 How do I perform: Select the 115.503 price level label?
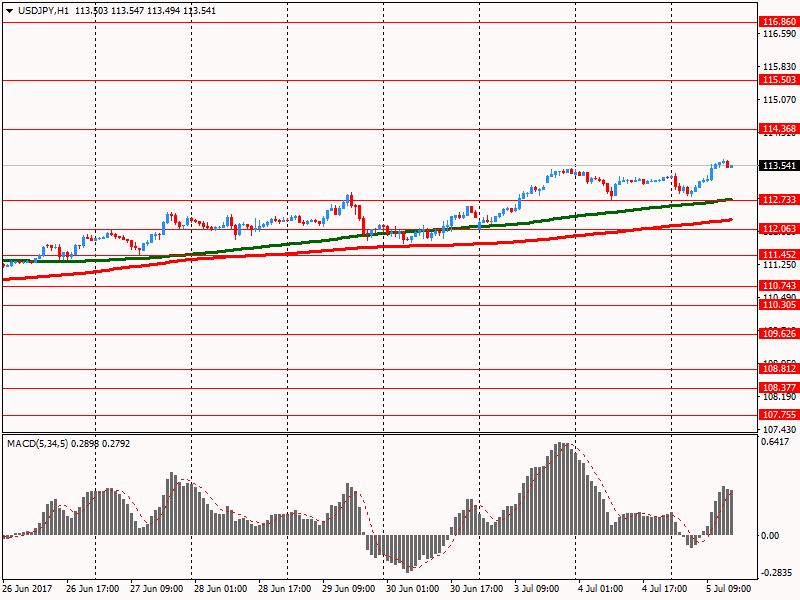coord(779,80)
